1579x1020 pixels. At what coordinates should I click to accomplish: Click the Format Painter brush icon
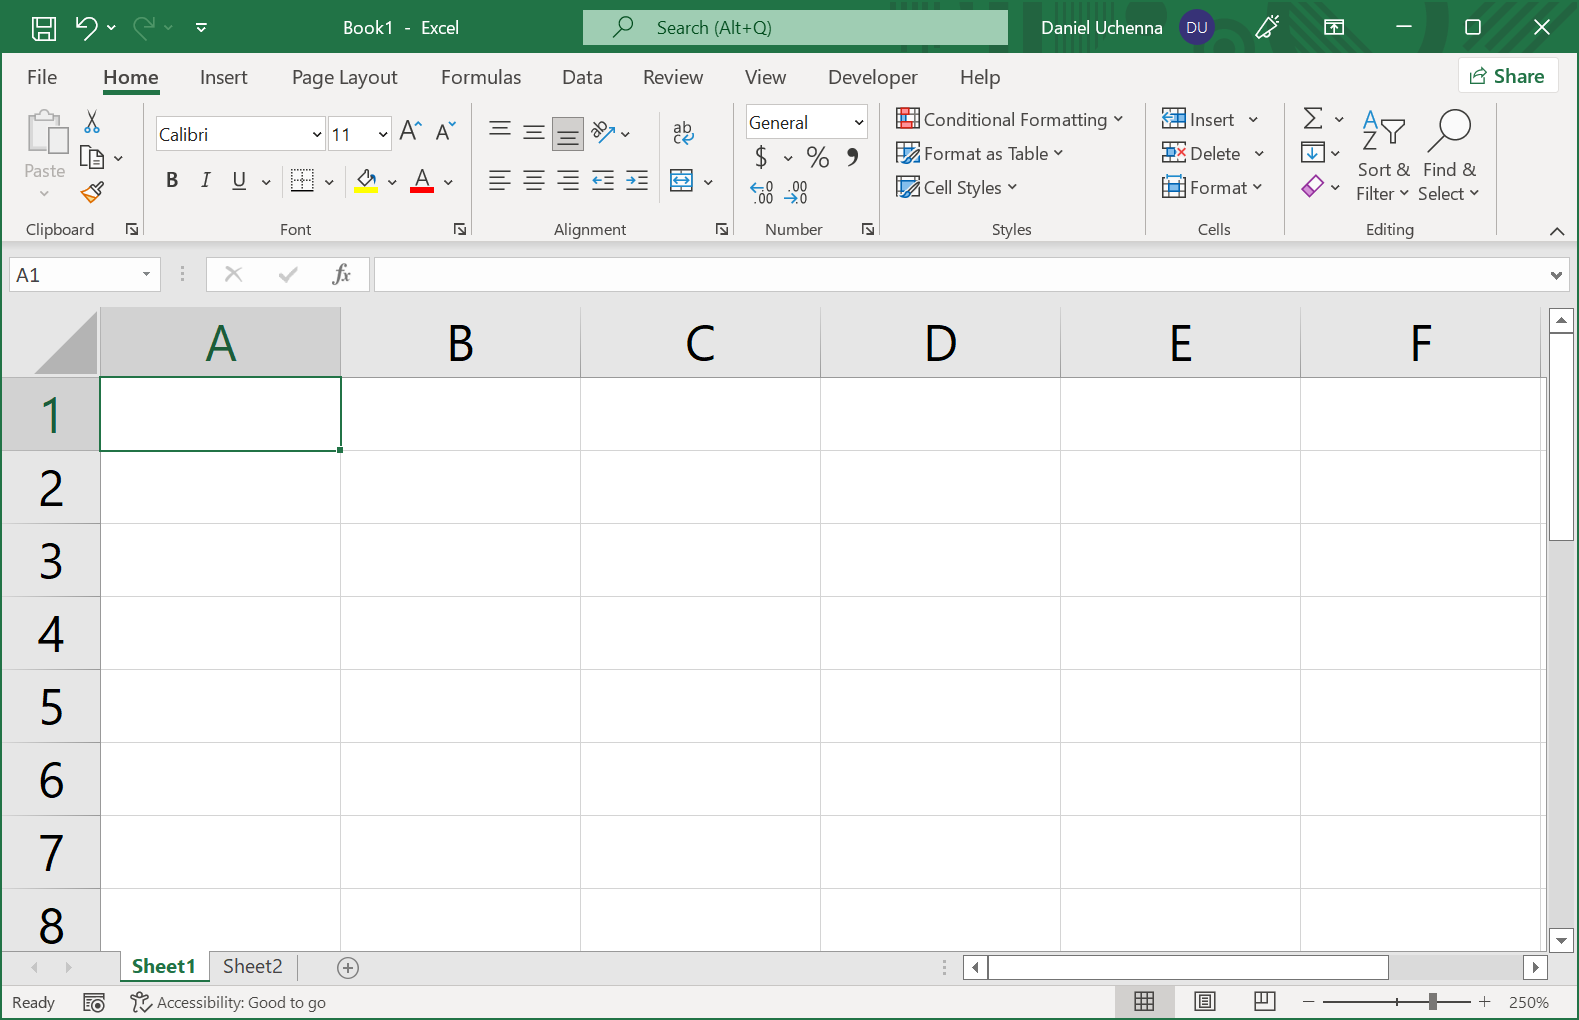pyautogui.click(x=92, y=192)
